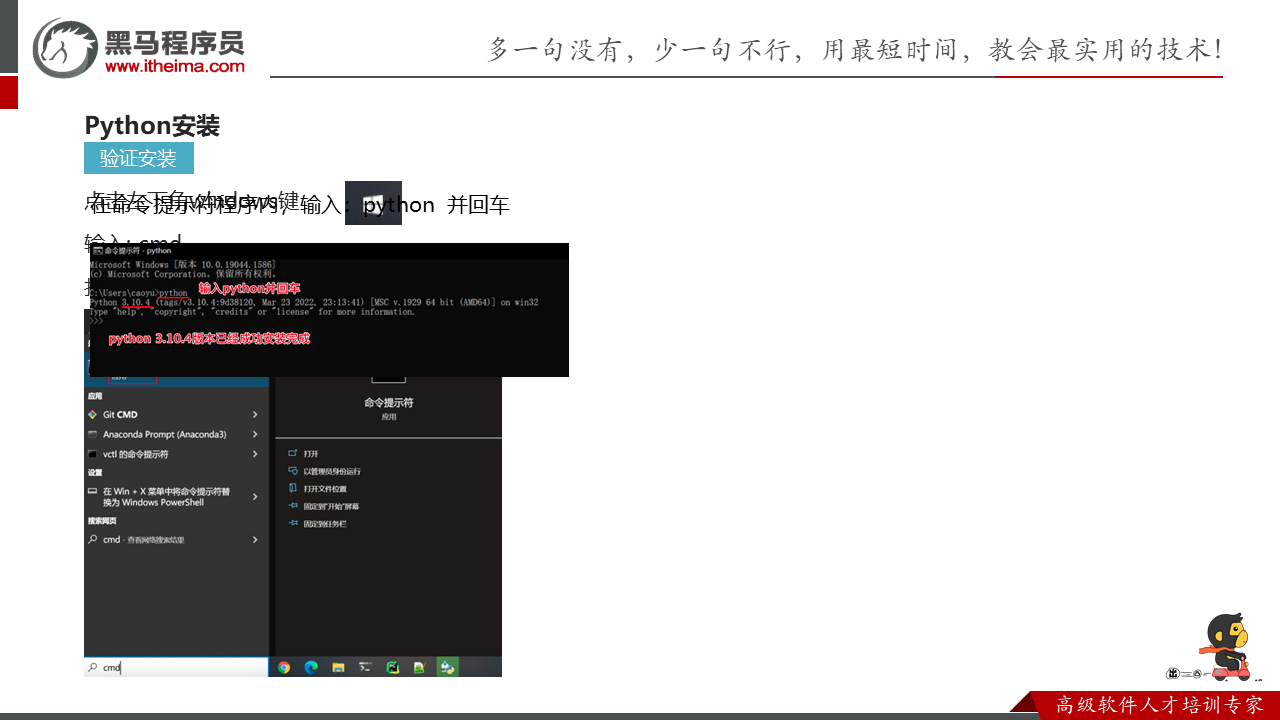Click 打开 to open the command prompt
Viewport: 1280px width, 720px height.
point(311,454)
